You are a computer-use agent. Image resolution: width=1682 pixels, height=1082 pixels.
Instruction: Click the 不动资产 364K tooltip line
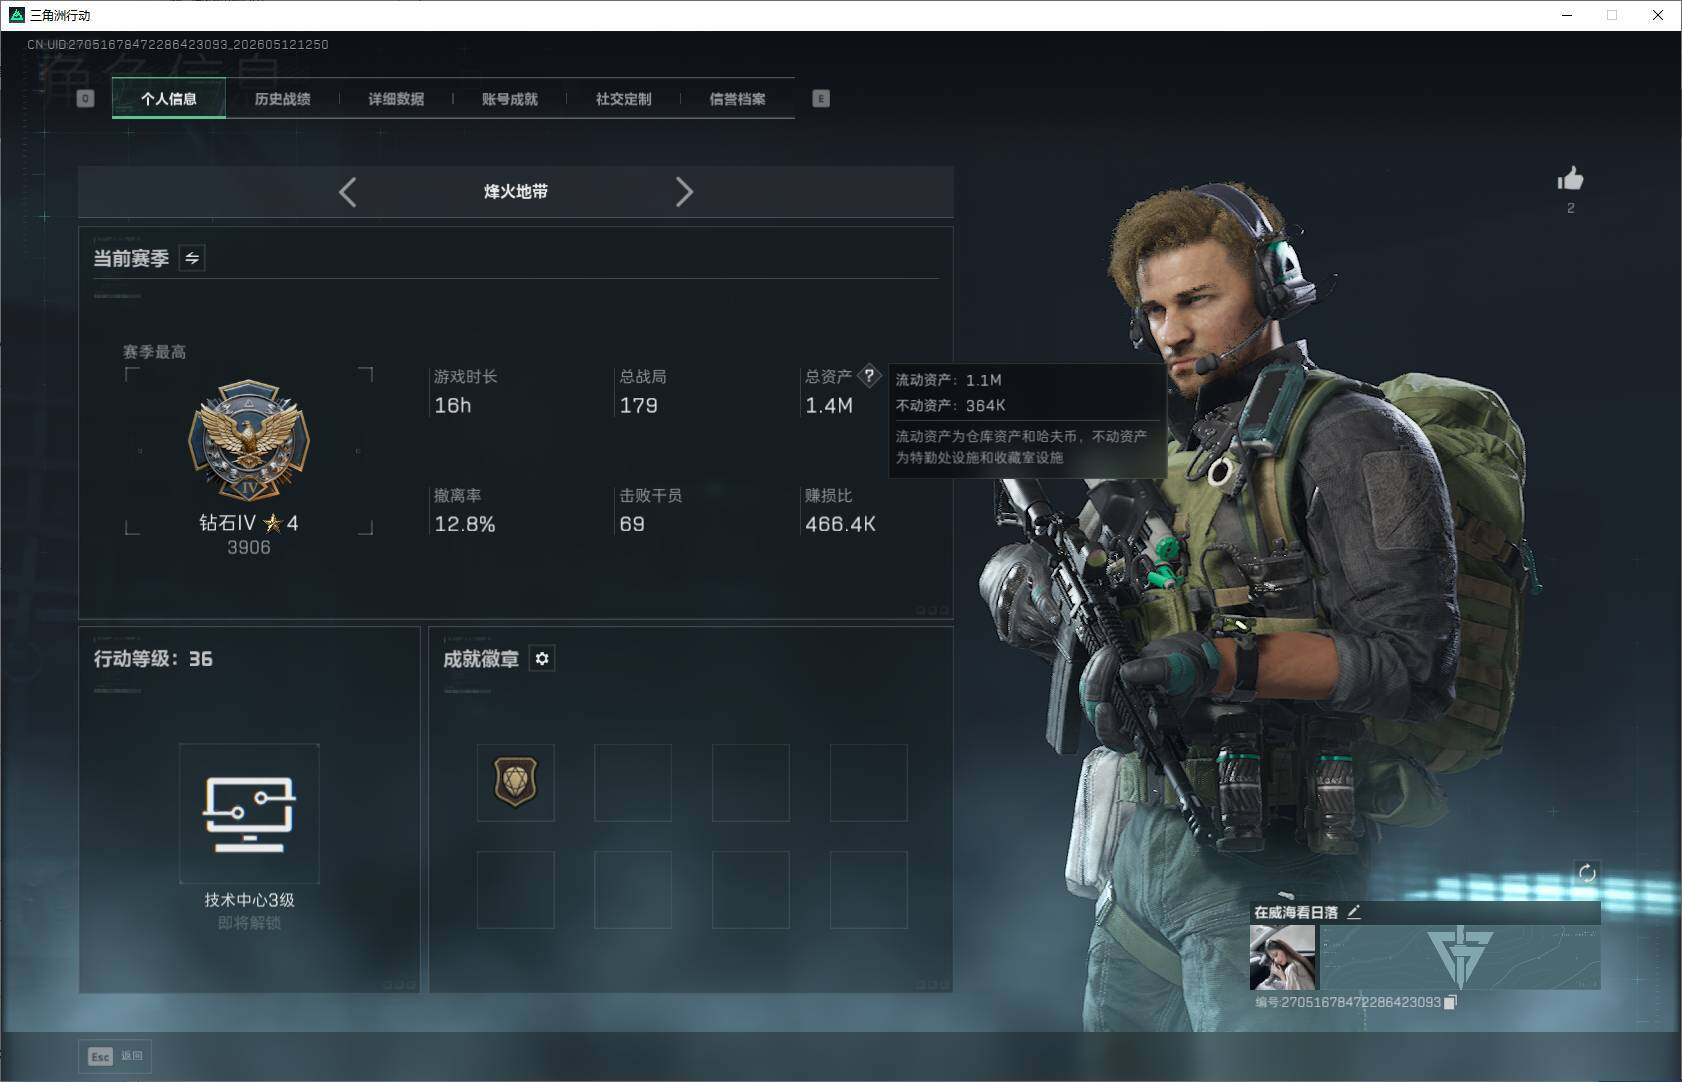(951, 405)
